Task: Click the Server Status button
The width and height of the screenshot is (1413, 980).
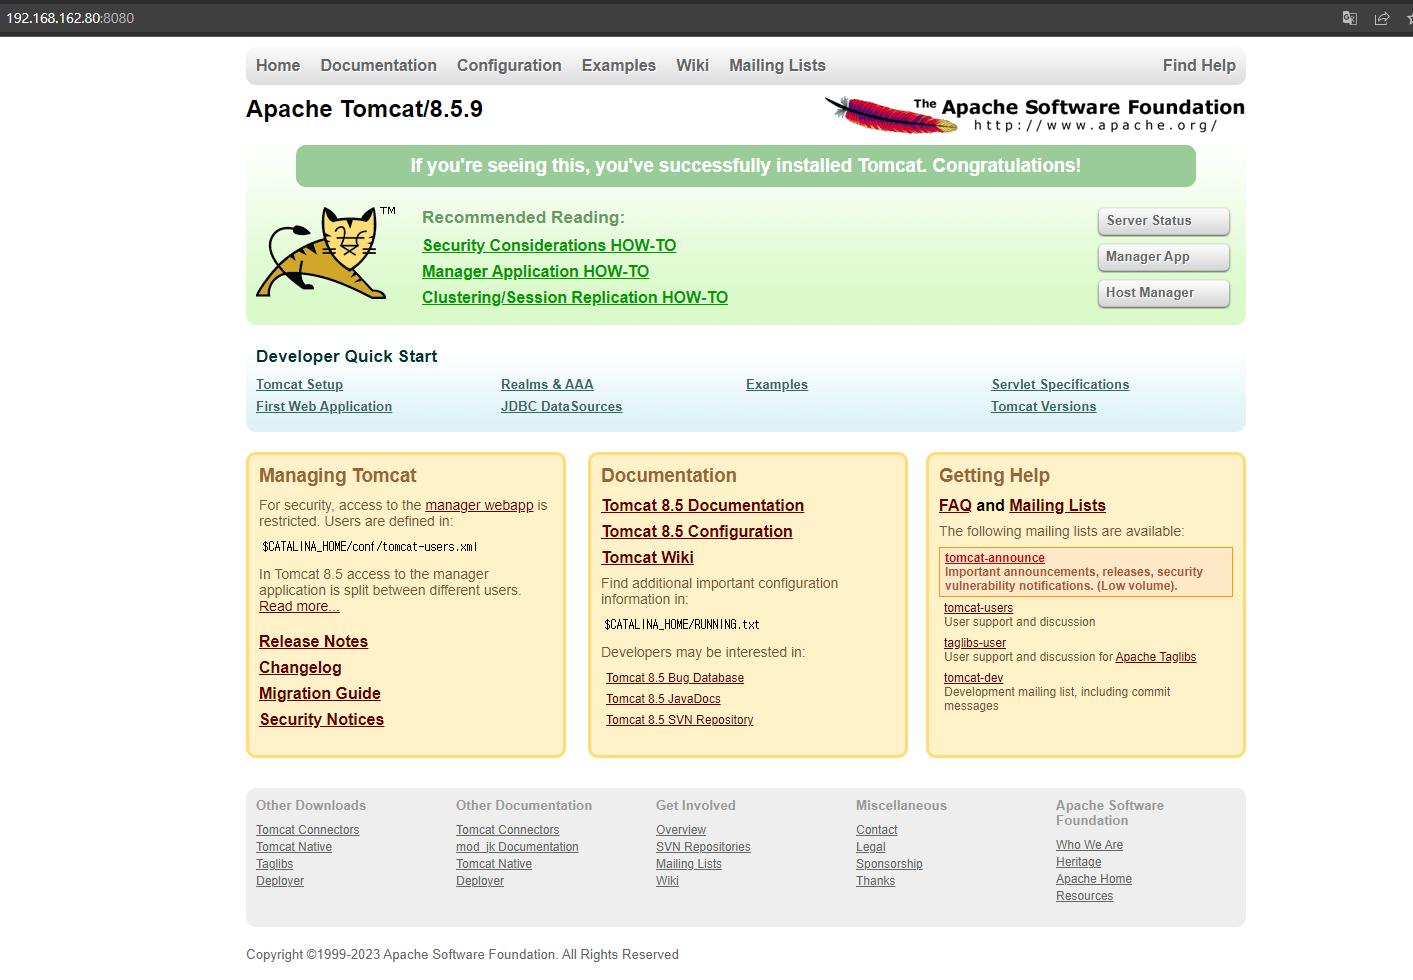Action: tap(1164, 221)
